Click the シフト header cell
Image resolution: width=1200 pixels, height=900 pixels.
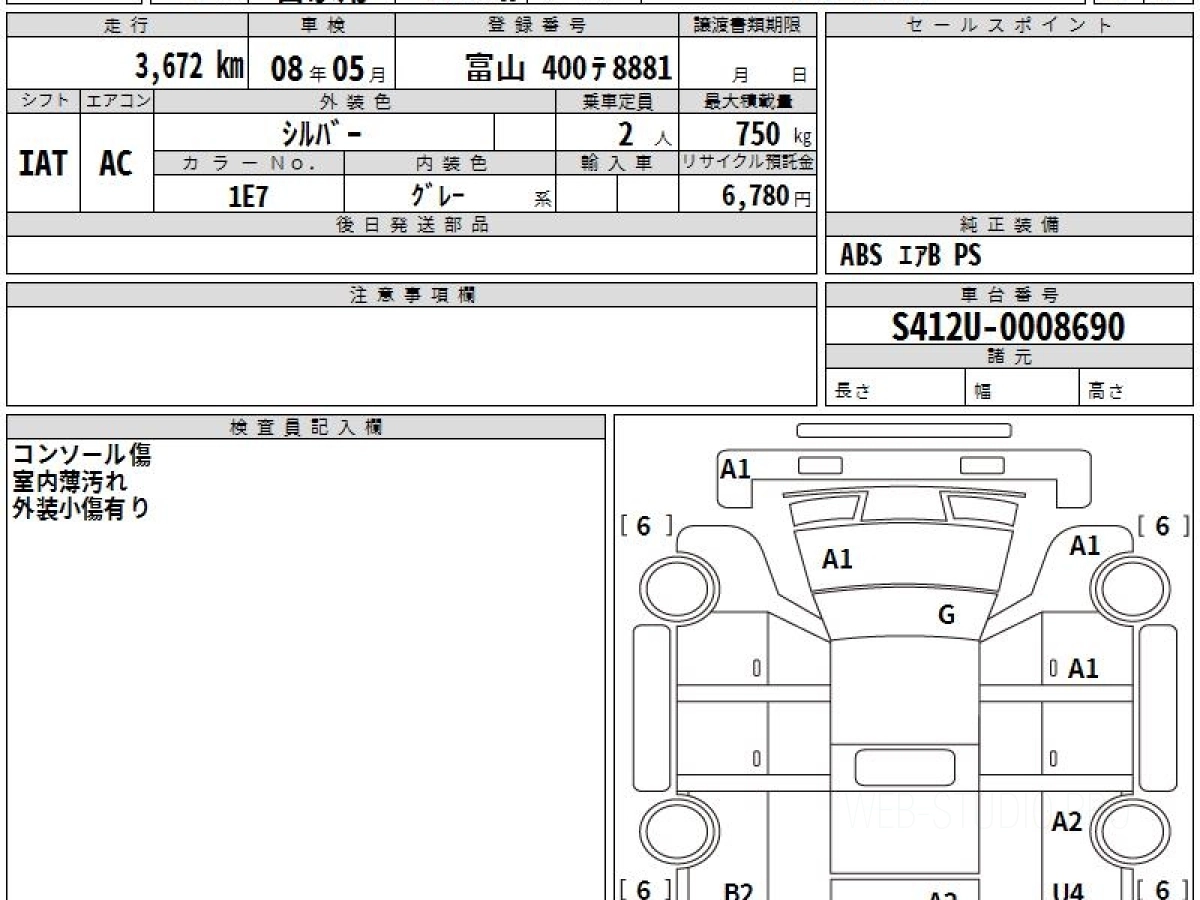pyautogui.click(x=43, y=101)
